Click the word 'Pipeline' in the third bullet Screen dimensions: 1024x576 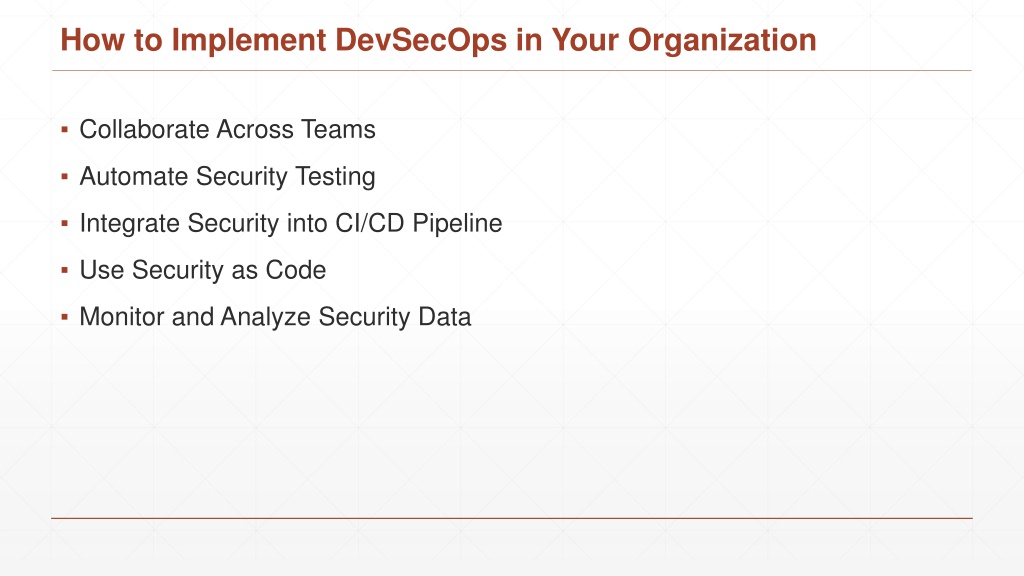(x=457, y=223)
